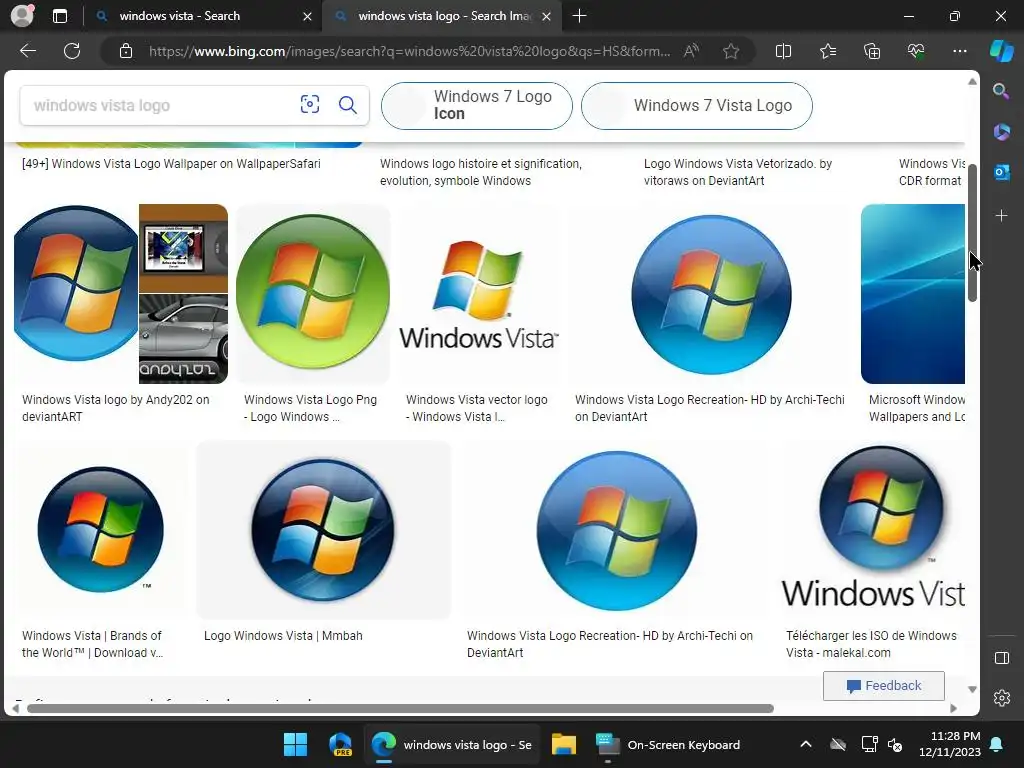Open the 'Windows Vista' wordmark logo thumbnail
This screenshot has width=1024, height=768.
479,294
